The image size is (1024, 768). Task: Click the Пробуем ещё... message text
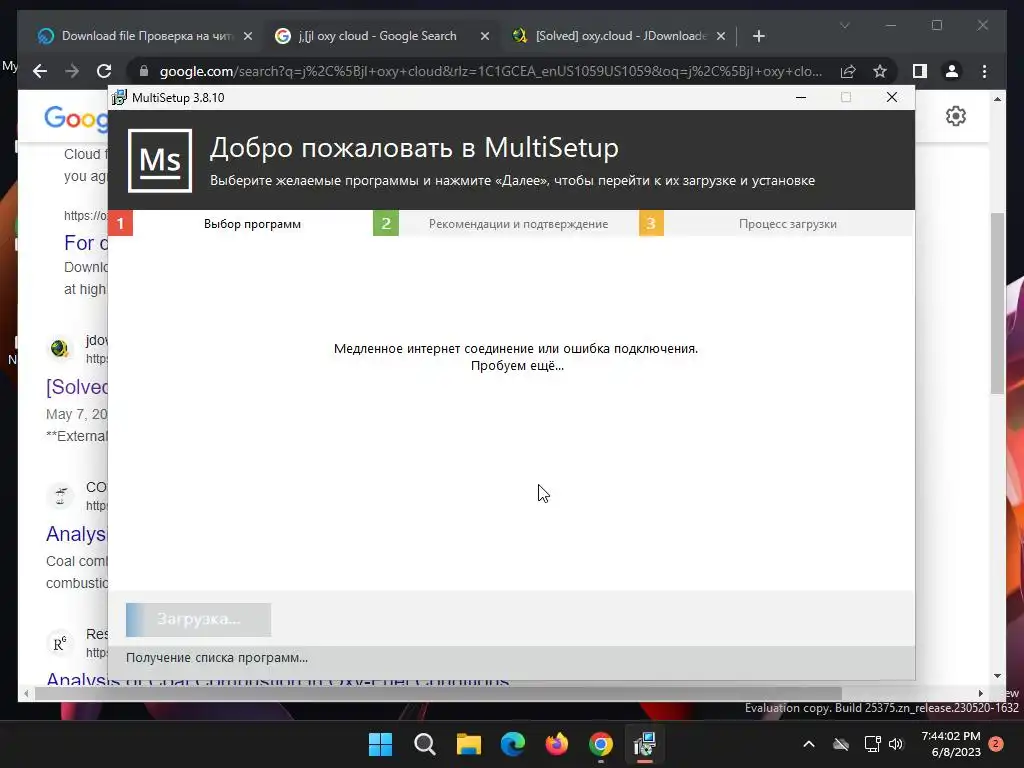(517, 366)
